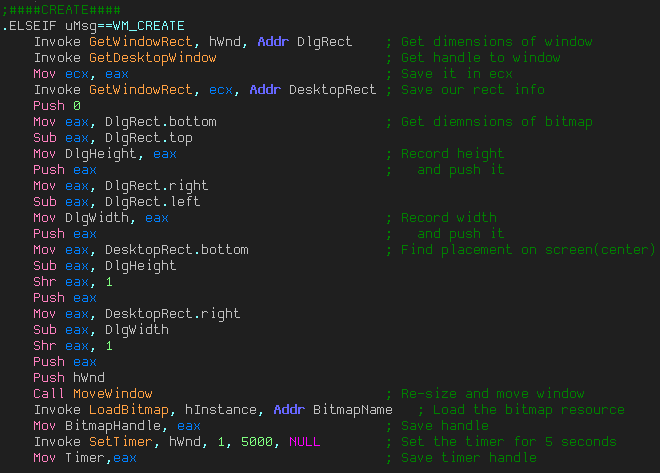Click the DlgRect argument on first Invoke line
Viewport: 660px width, 473px height.
325,42
